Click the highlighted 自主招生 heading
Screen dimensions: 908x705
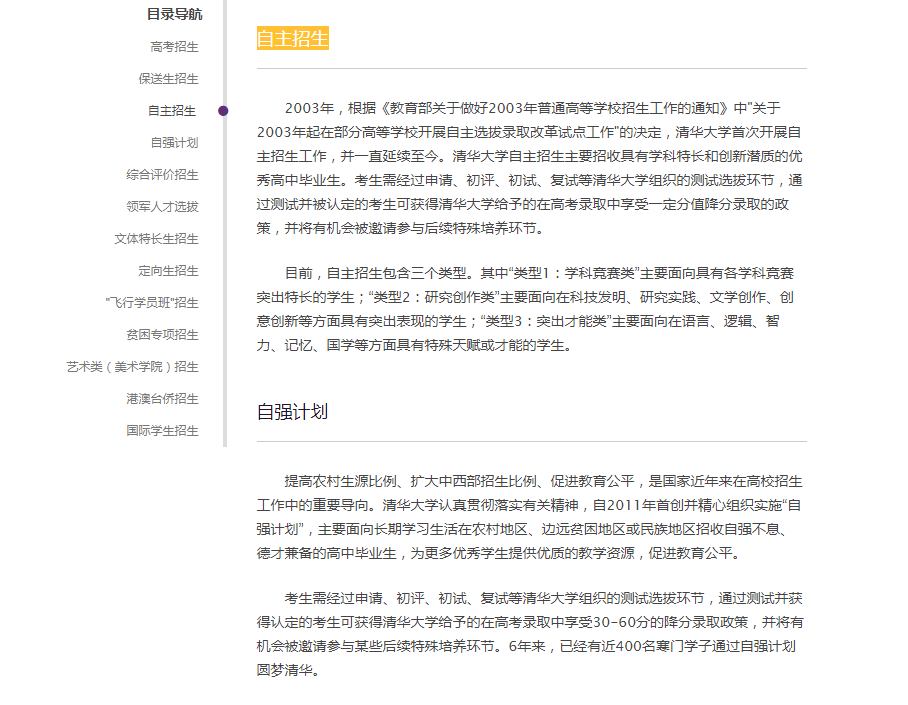(292, 38)
